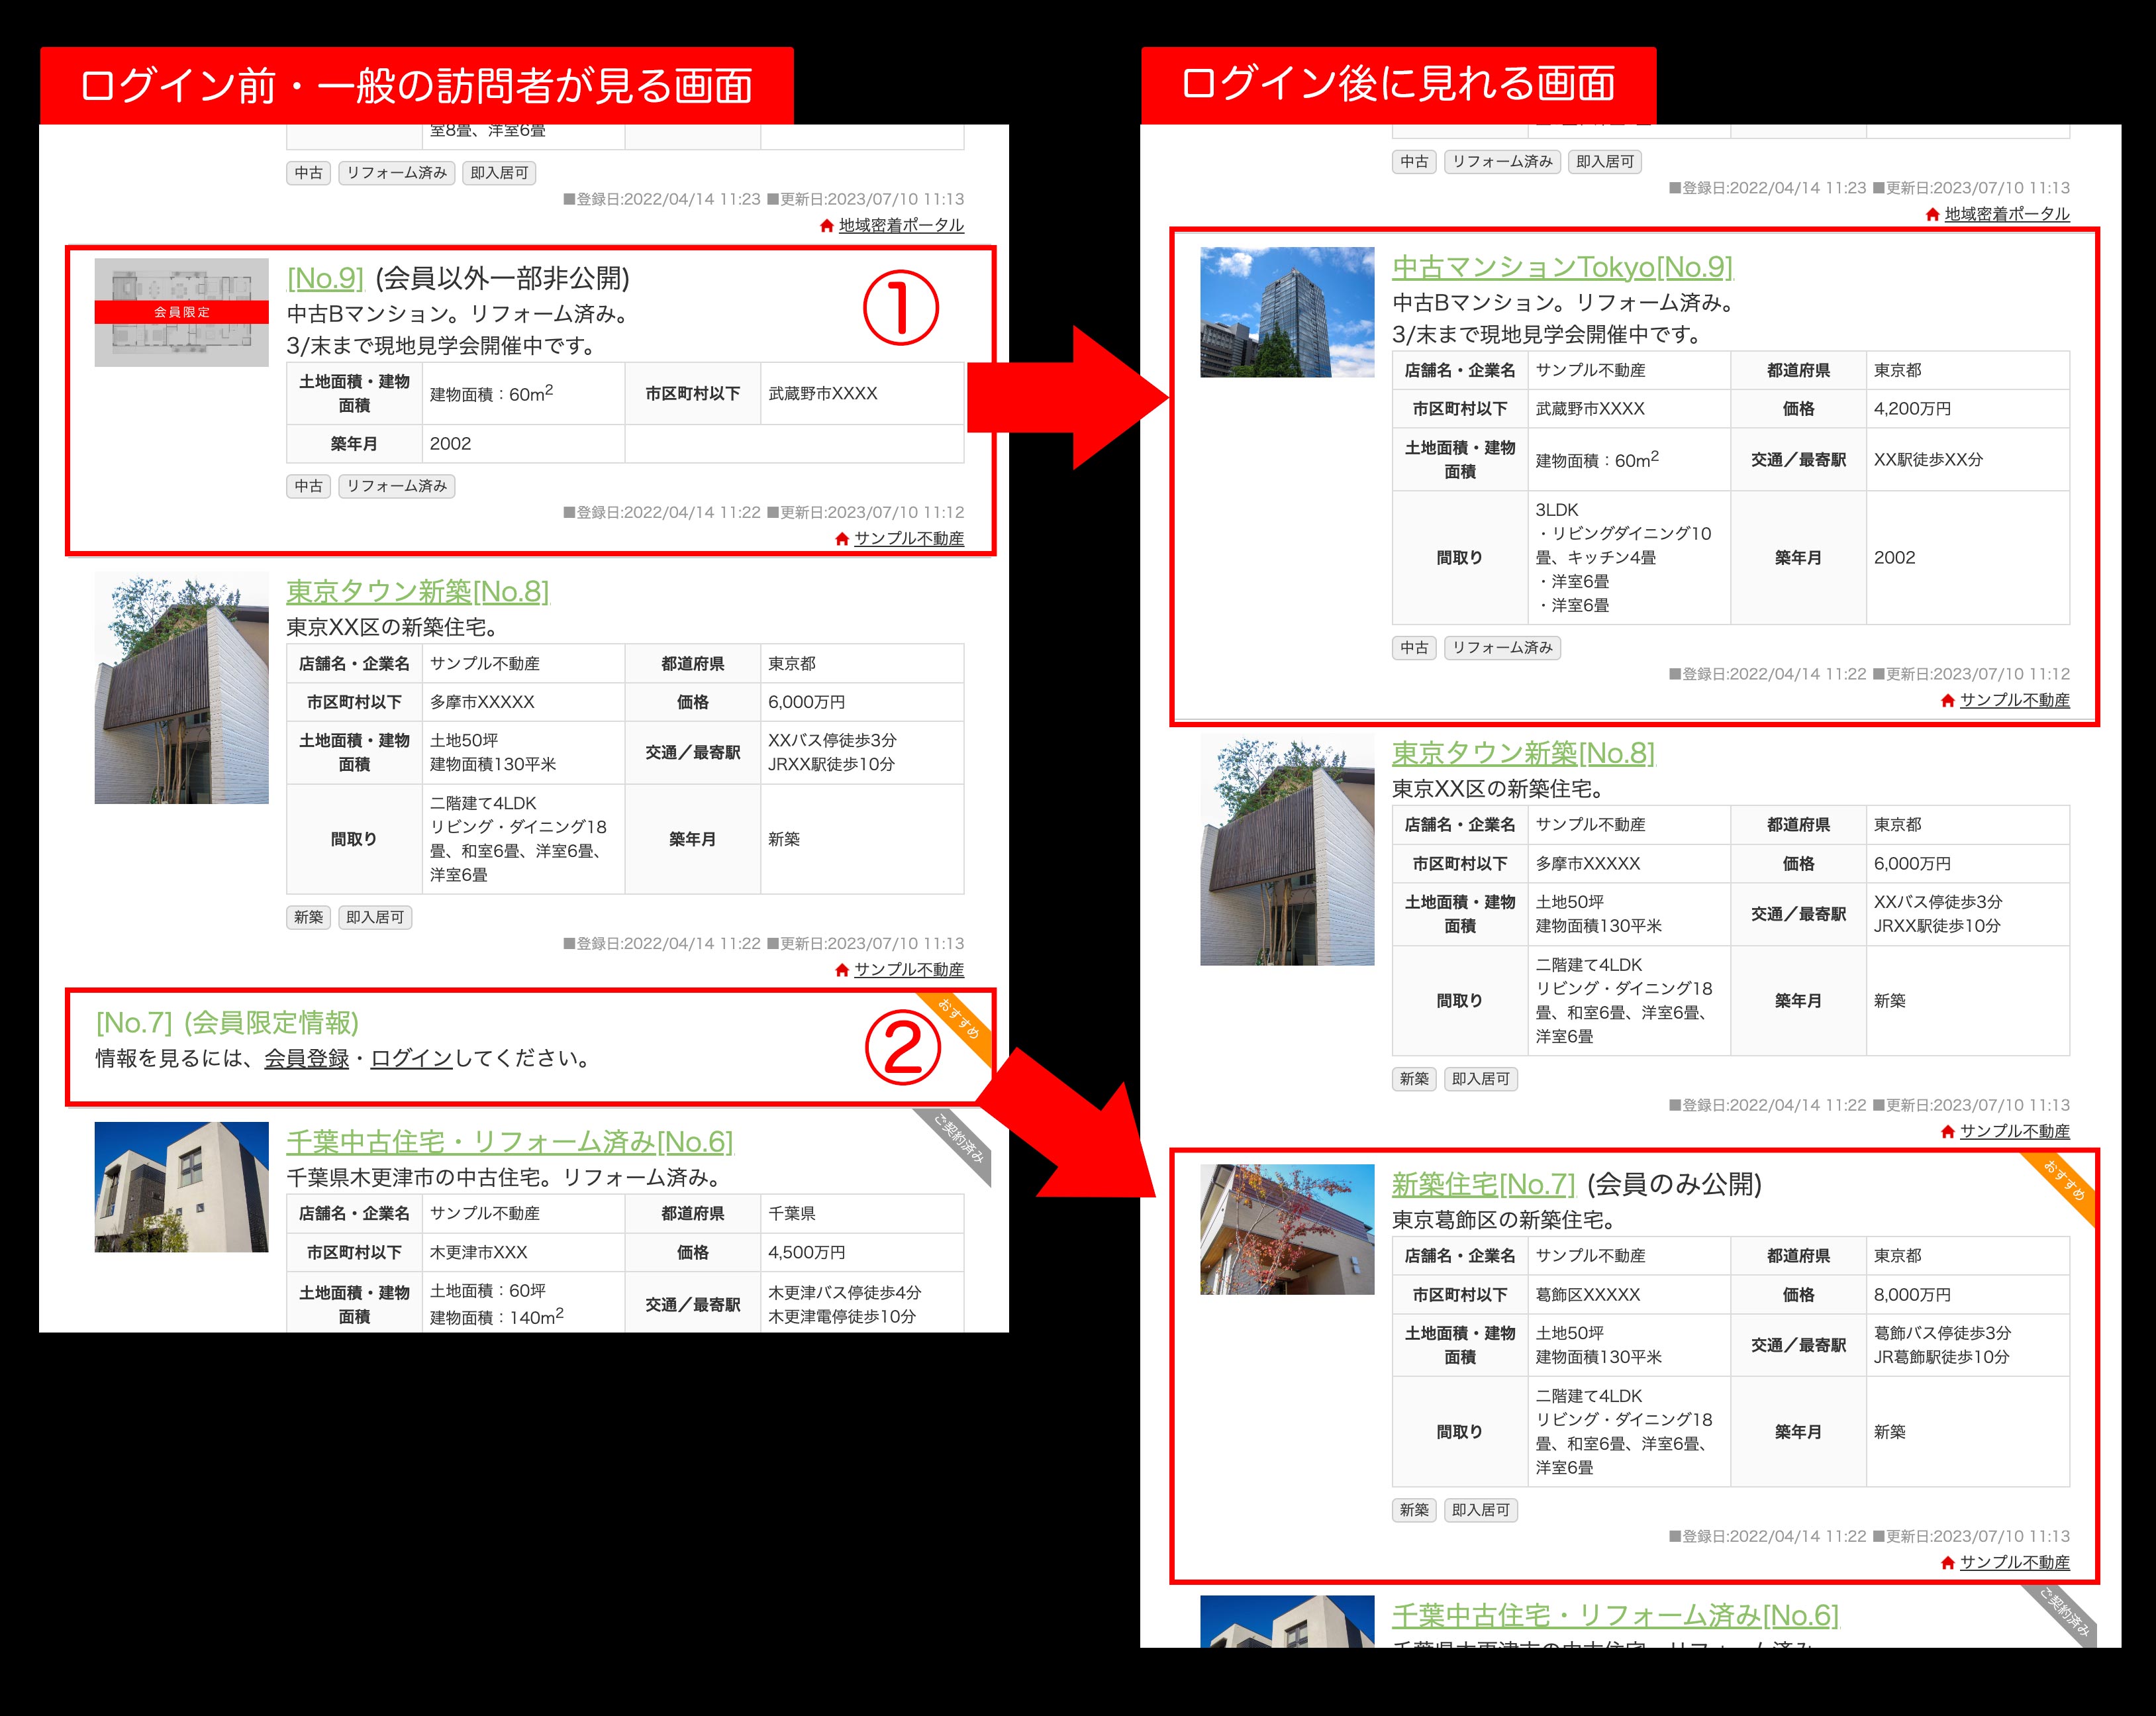This screenshot has width=2156, height=1716.
Task: Open 千葉中古住宅・リフォーム済み[No.6] title in pre-login screen
Action: [x=510, y=1141]
